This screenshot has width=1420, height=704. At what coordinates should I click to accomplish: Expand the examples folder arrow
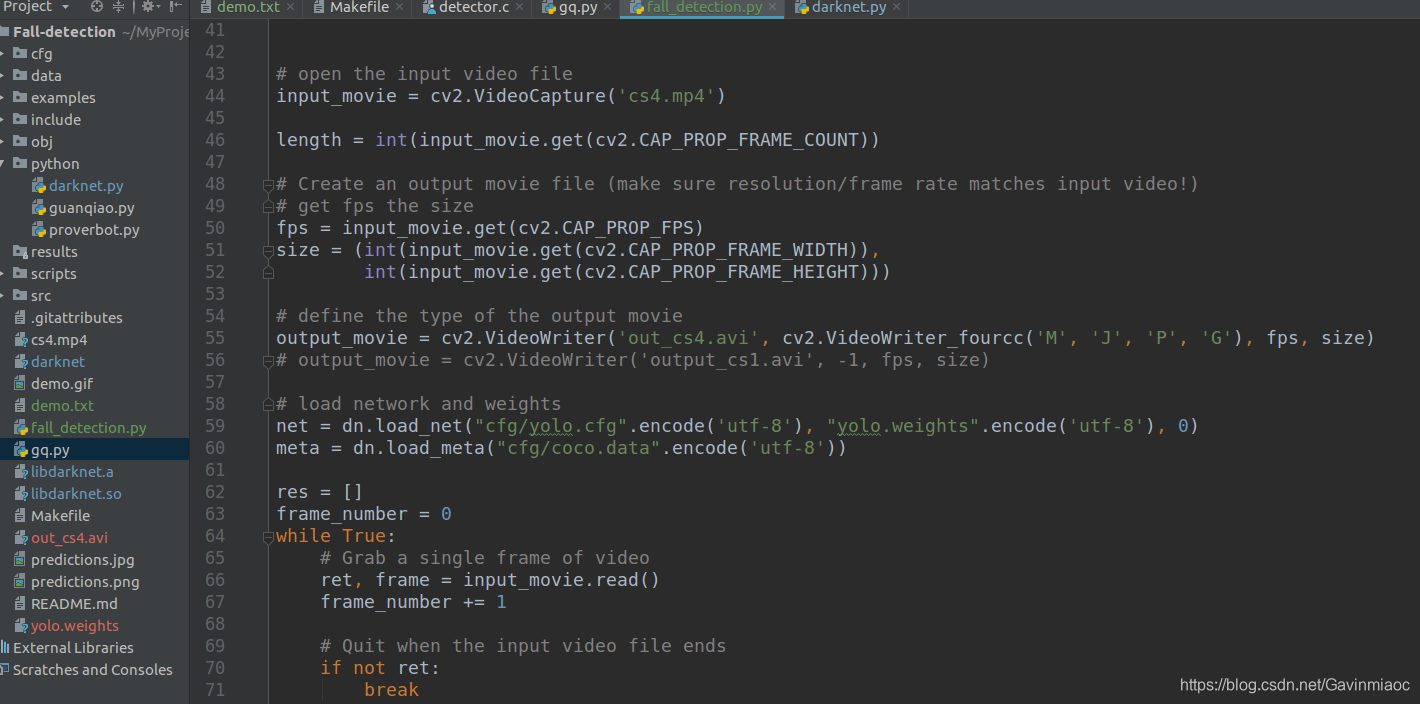click(x=4, y=98)
